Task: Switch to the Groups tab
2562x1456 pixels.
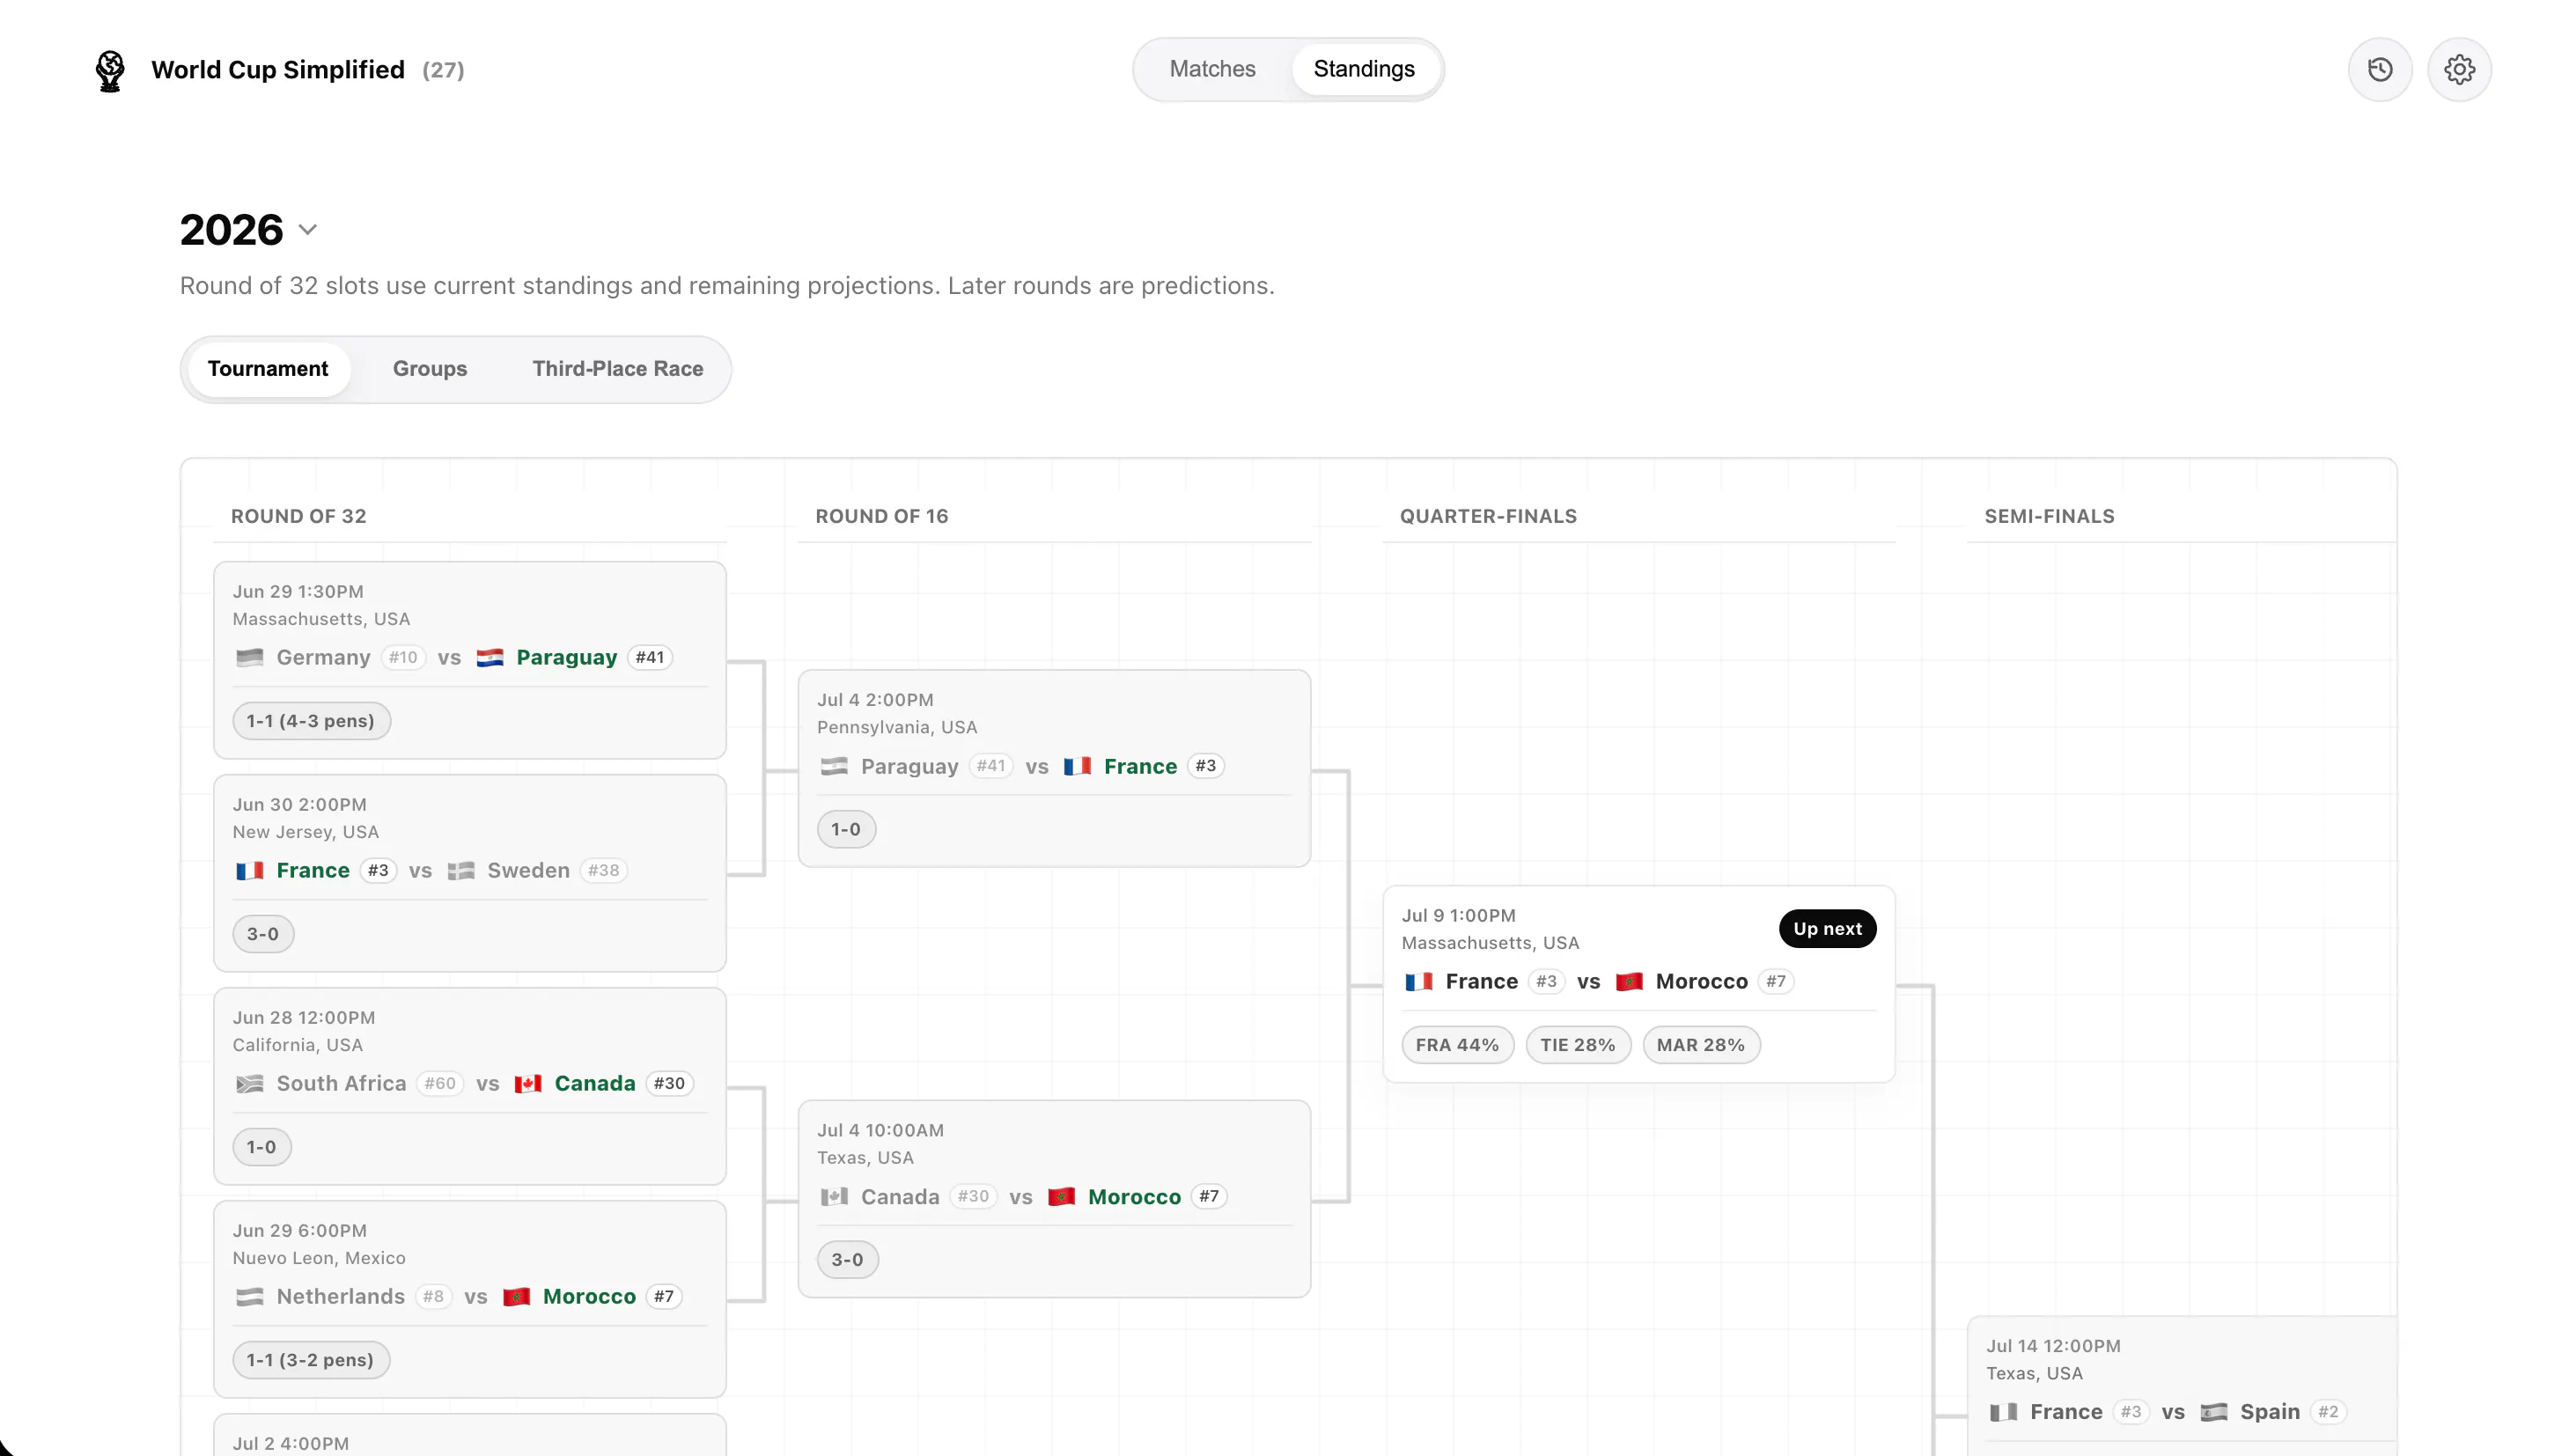Action: click(x=430, y=369)
